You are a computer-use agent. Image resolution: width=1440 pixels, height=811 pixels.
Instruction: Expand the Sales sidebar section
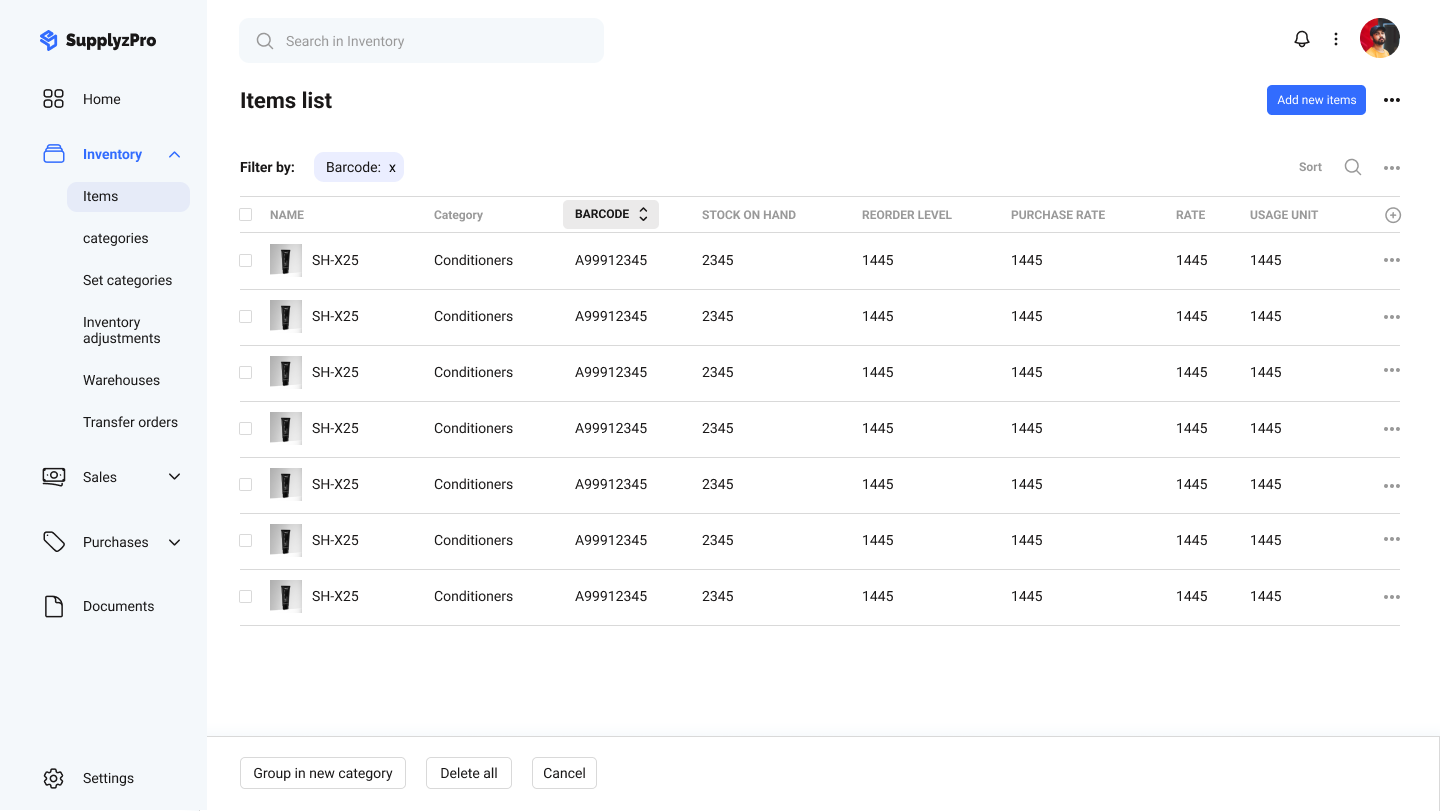175,477
